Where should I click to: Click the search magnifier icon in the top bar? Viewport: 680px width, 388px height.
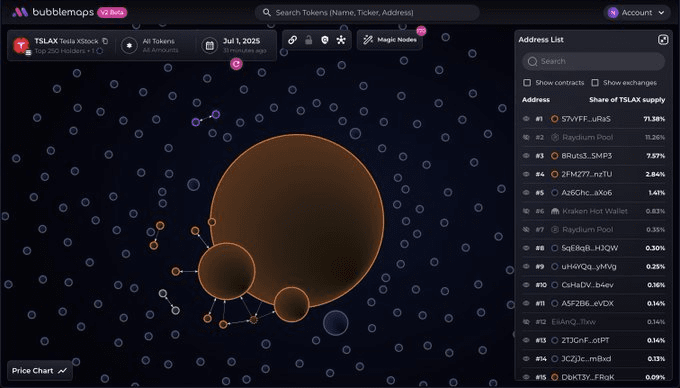[x=267, y=13]
